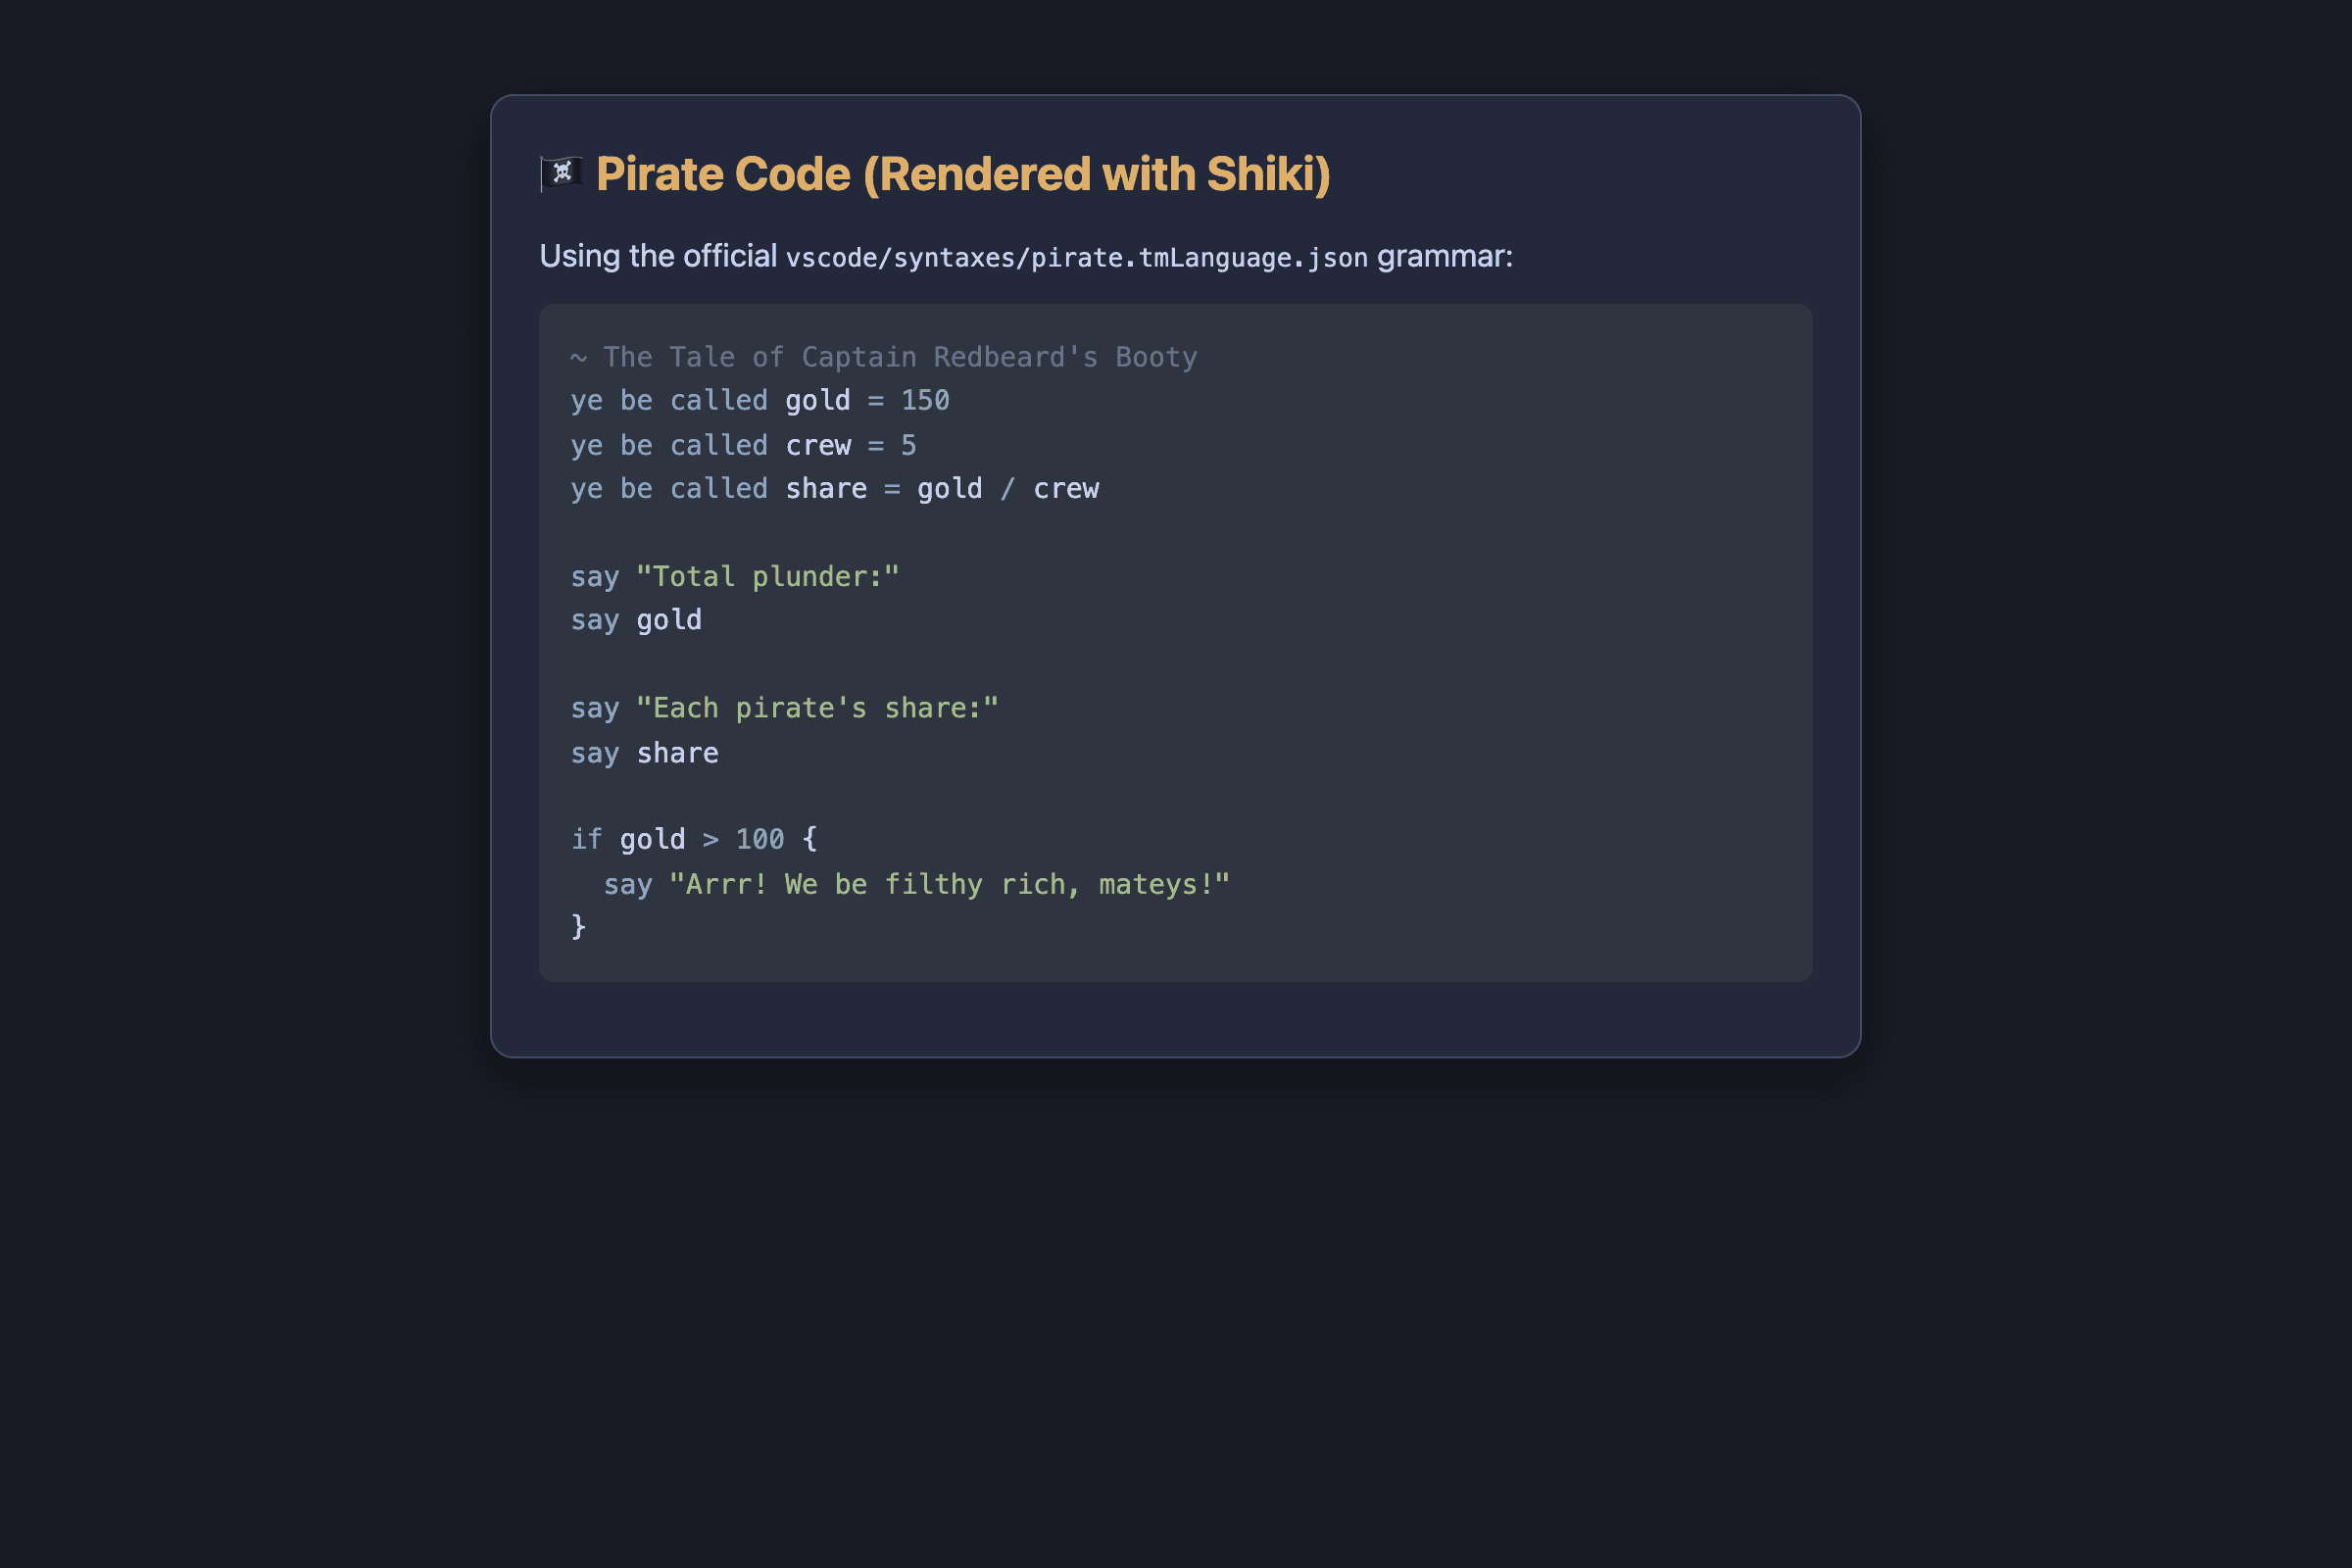2352x1568 pixels.
Task: Click the number 150 in code
Action: (x=925, y=401)
